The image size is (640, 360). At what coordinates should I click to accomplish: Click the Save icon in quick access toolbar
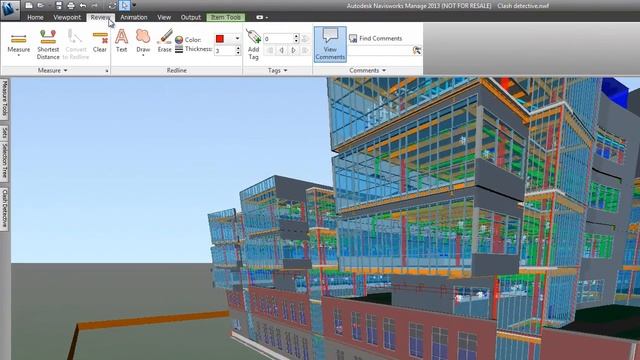click(x=59, y=6)
